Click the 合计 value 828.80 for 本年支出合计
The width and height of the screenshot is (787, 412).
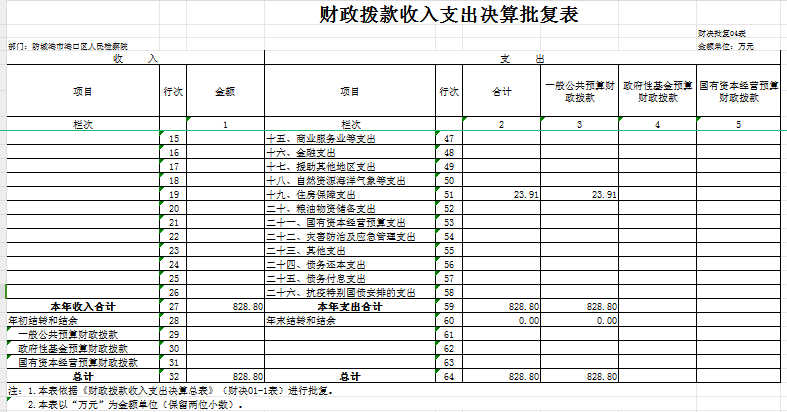coord(501,307)
